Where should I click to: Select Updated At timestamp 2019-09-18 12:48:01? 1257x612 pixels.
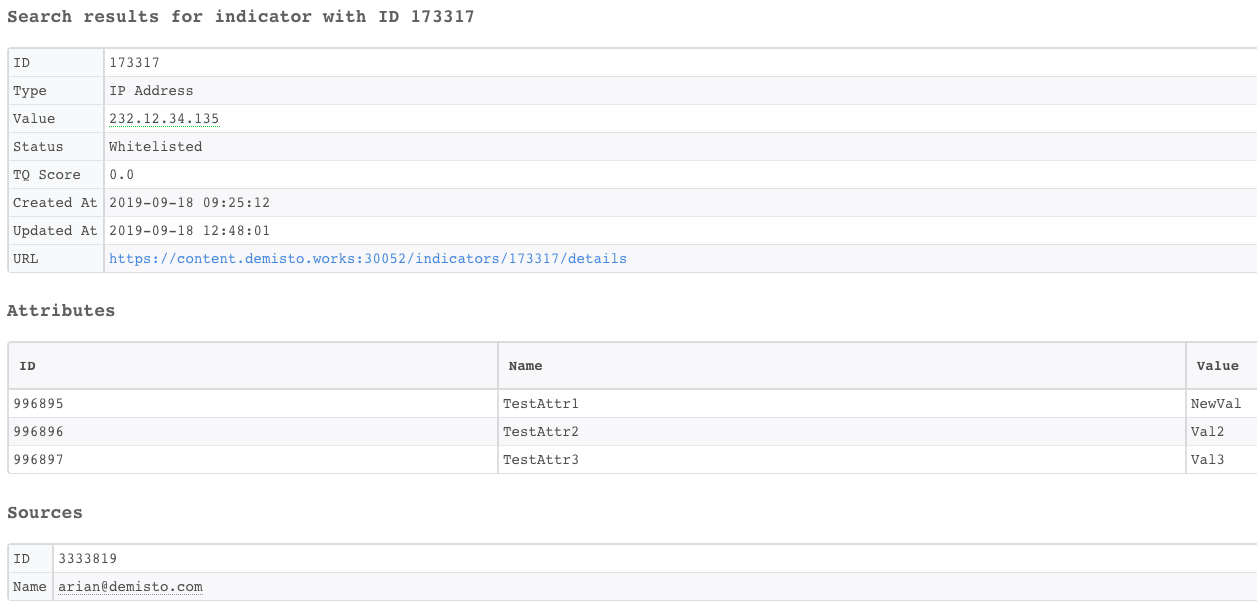click(x=189, y=230)
